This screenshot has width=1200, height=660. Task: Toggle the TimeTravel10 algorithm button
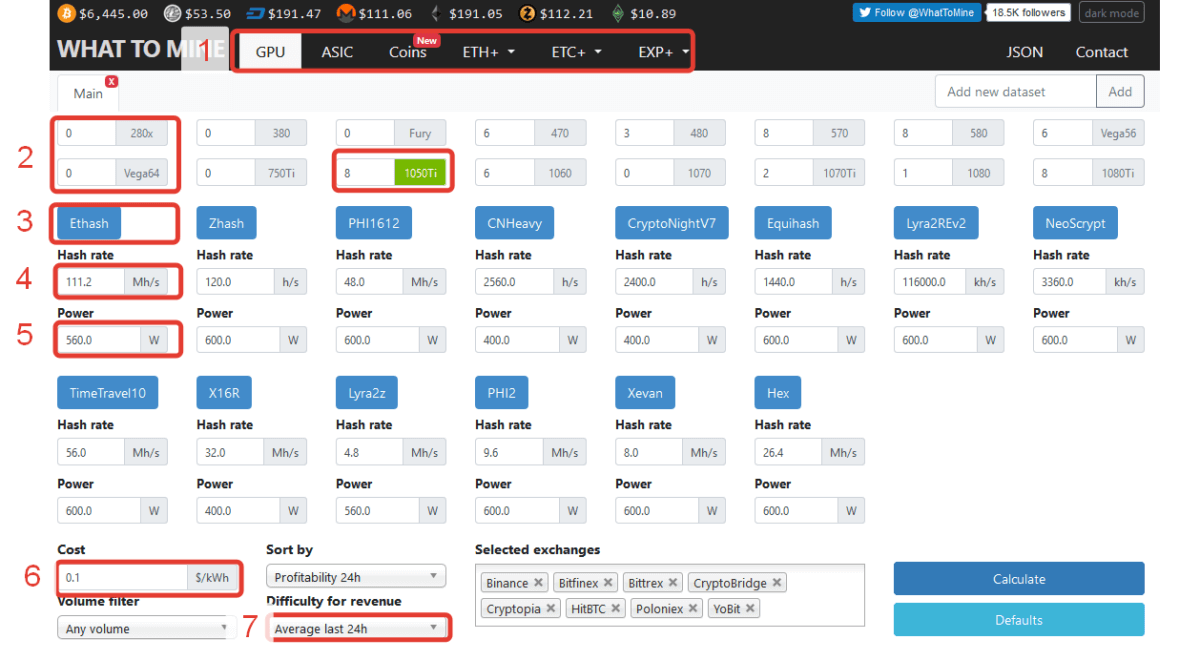108,393
